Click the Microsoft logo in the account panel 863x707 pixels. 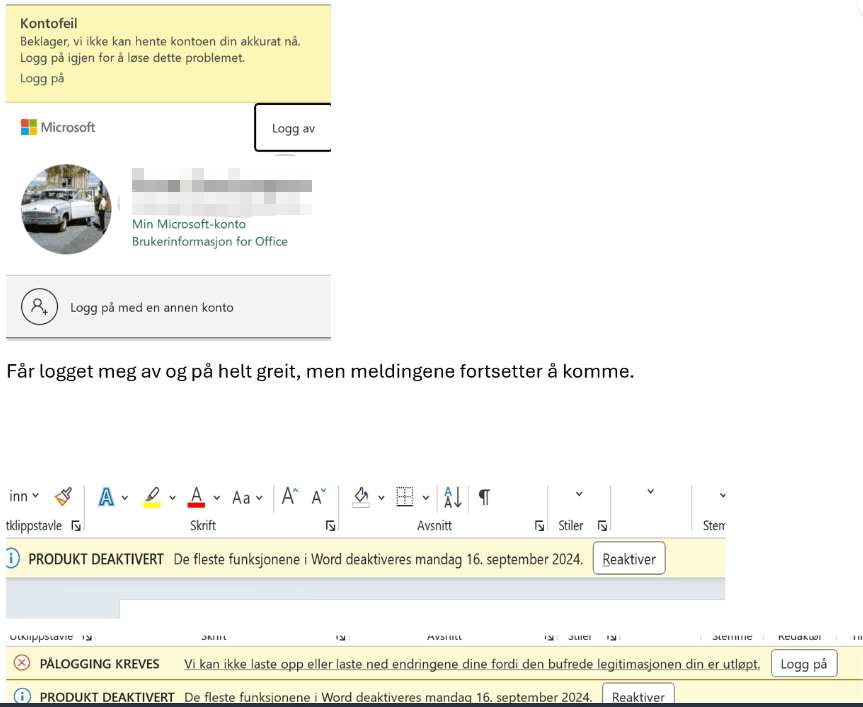[x=58, y=127]
